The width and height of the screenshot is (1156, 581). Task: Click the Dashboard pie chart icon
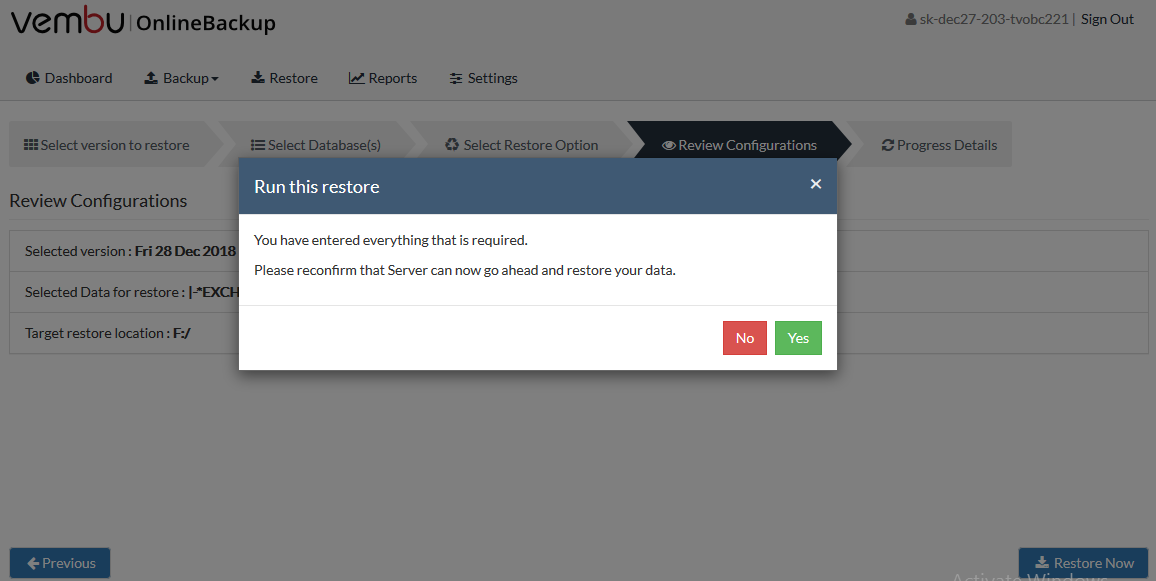32,78
